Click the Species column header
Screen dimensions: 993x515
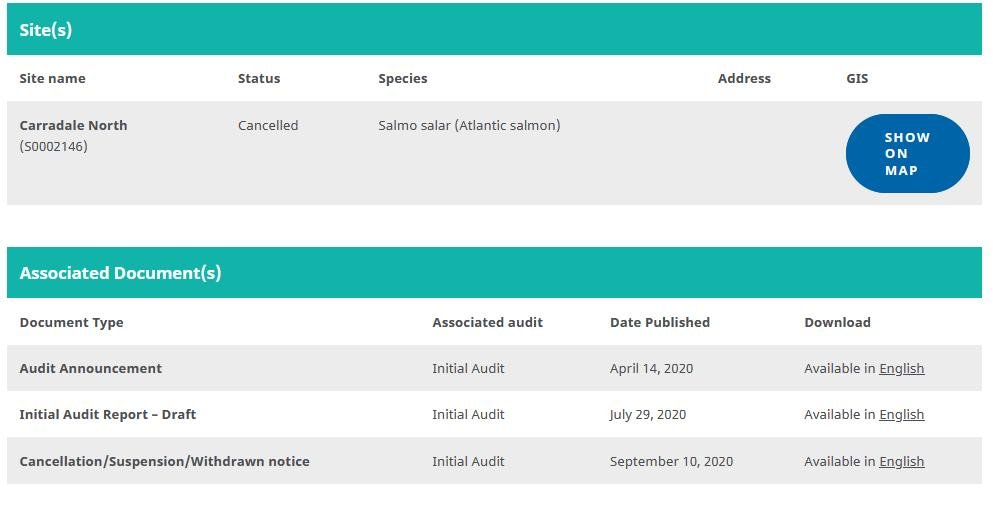(402, 79)
